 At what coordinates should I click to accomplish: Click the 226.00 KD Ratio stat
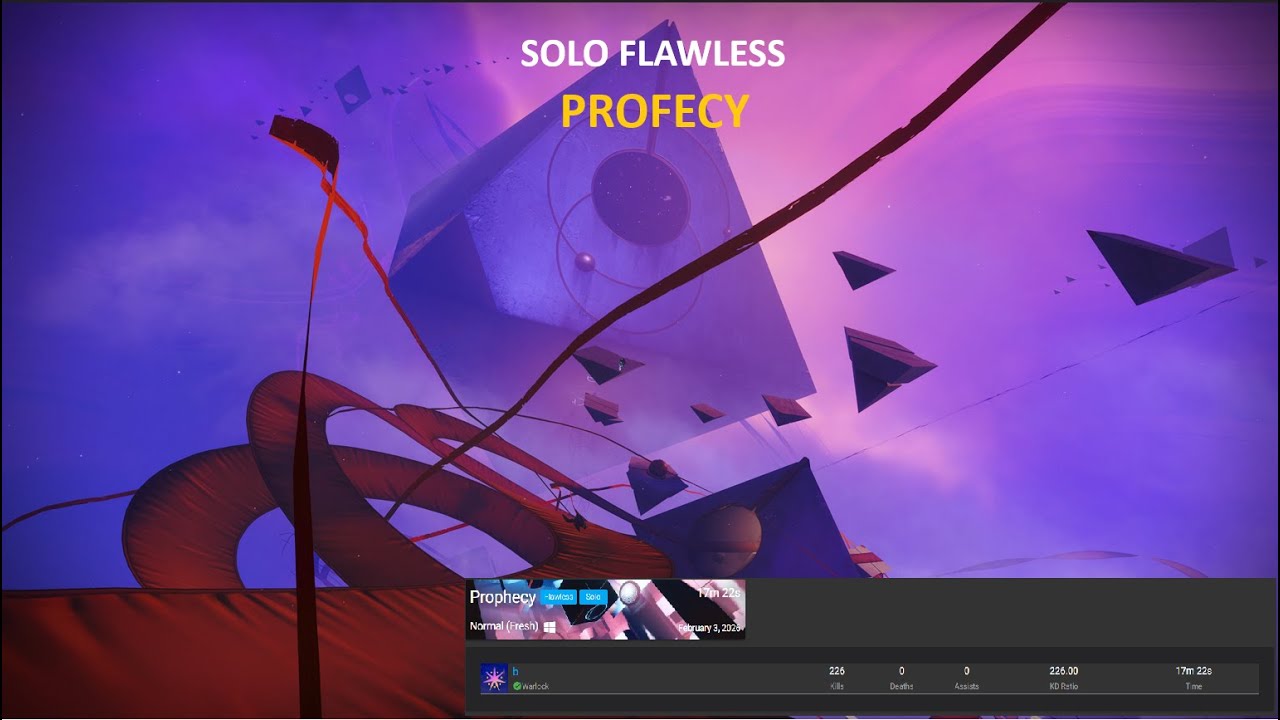pyautogui.click(x=1063, y=677)
